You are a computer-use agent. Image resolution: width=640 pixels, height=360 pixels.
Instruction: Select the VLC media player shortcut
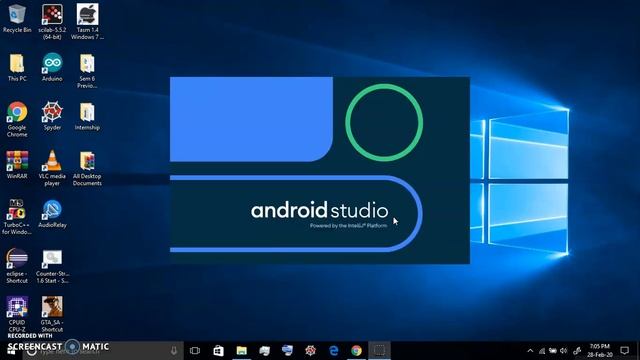(x=52, y=168)
